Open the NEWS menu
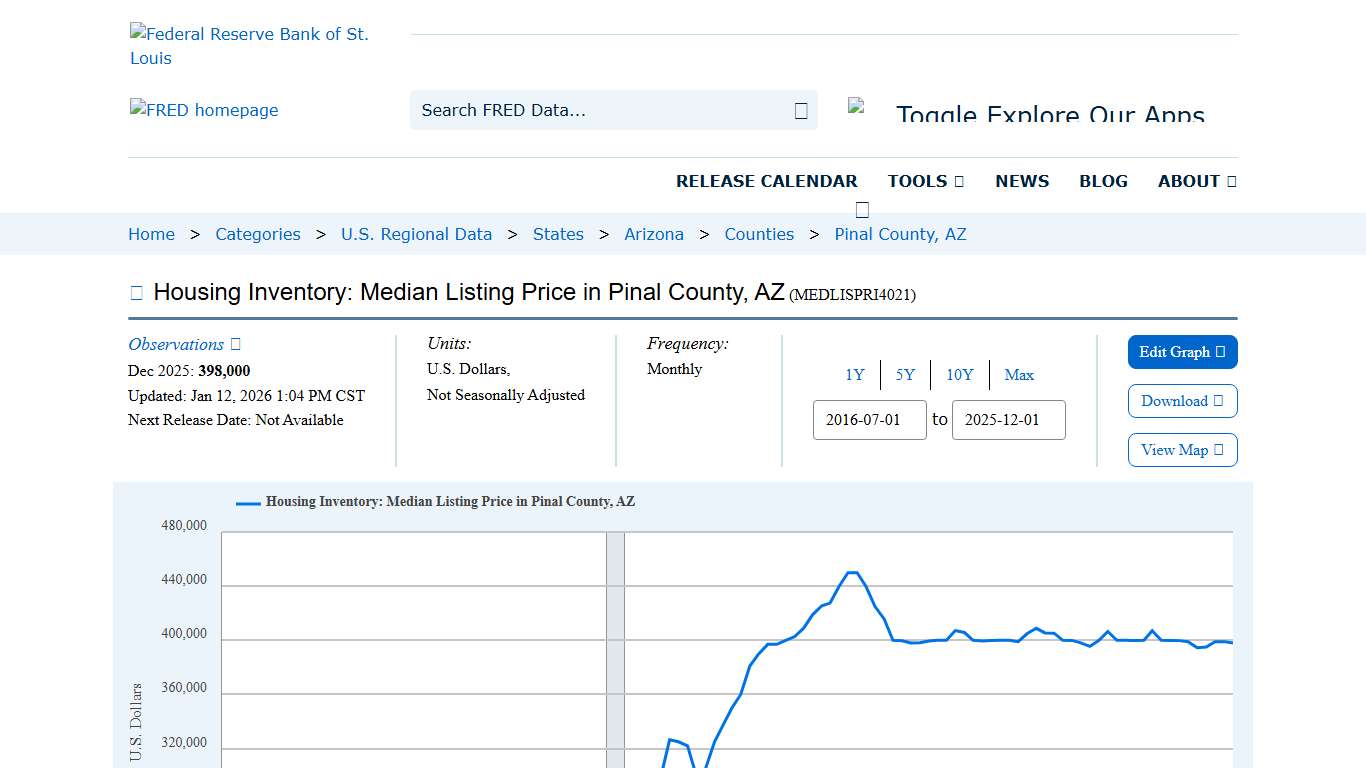Screen dimensions: 1366x768 pyautogui.click(x=1021, y=181)
